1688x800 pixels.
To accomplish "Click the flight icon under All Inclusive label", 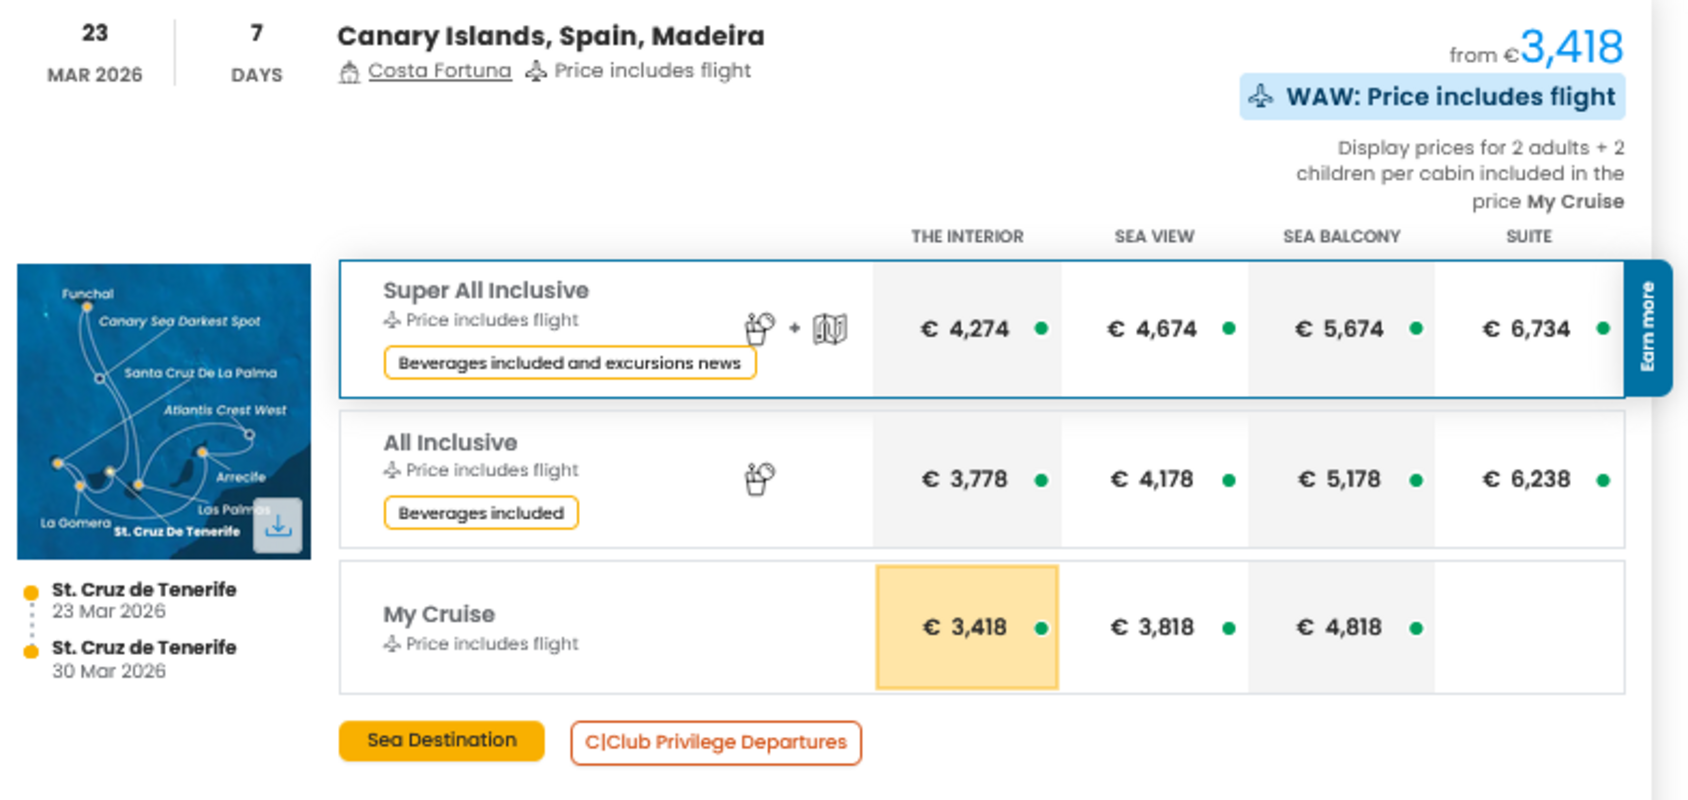I will tap(389, 470).
